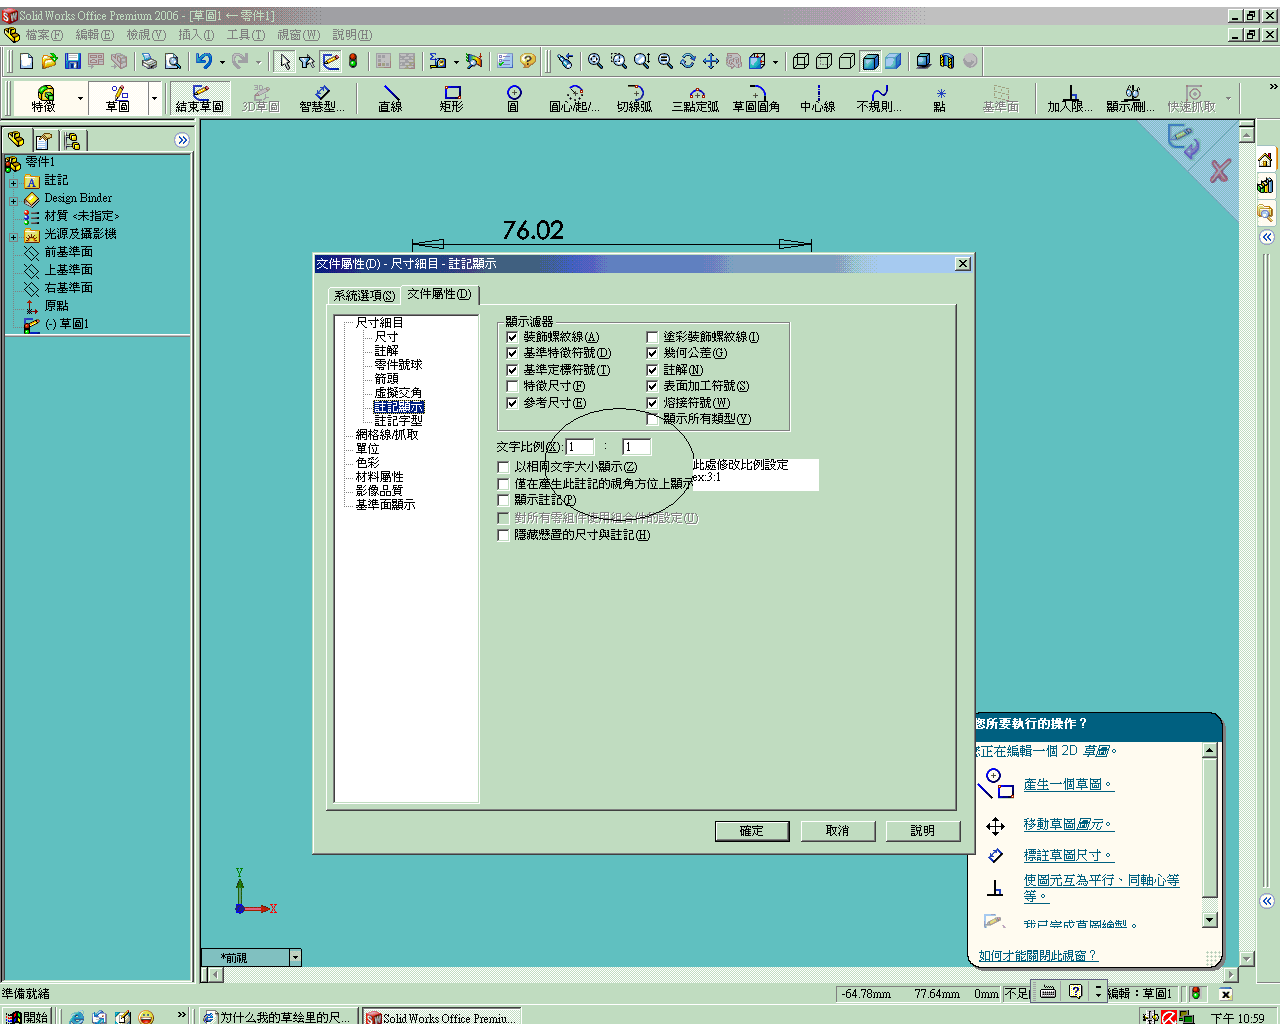
Task: Click the 如何才能關閉此視窗？ link
Action: point(1037,956)
